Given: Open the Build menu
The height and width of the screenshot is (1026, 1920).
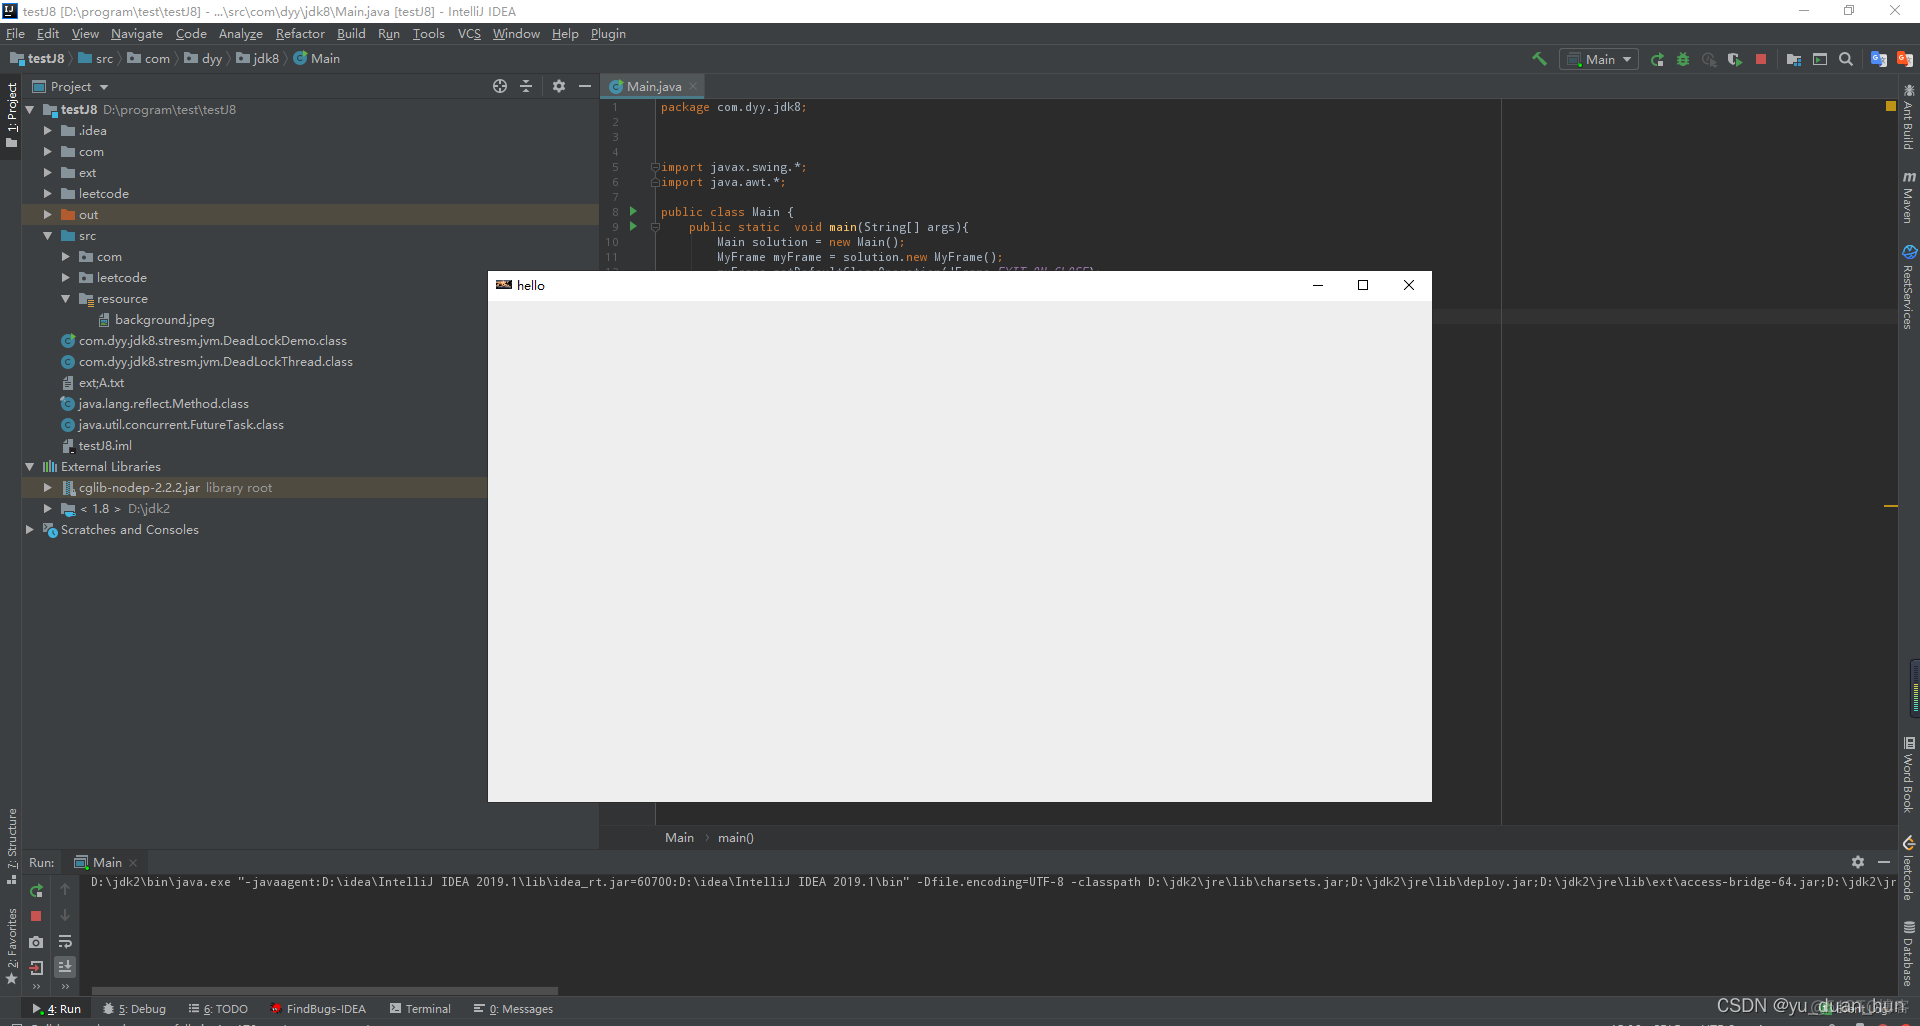Looking at the screenshot, I should (351, 34).
